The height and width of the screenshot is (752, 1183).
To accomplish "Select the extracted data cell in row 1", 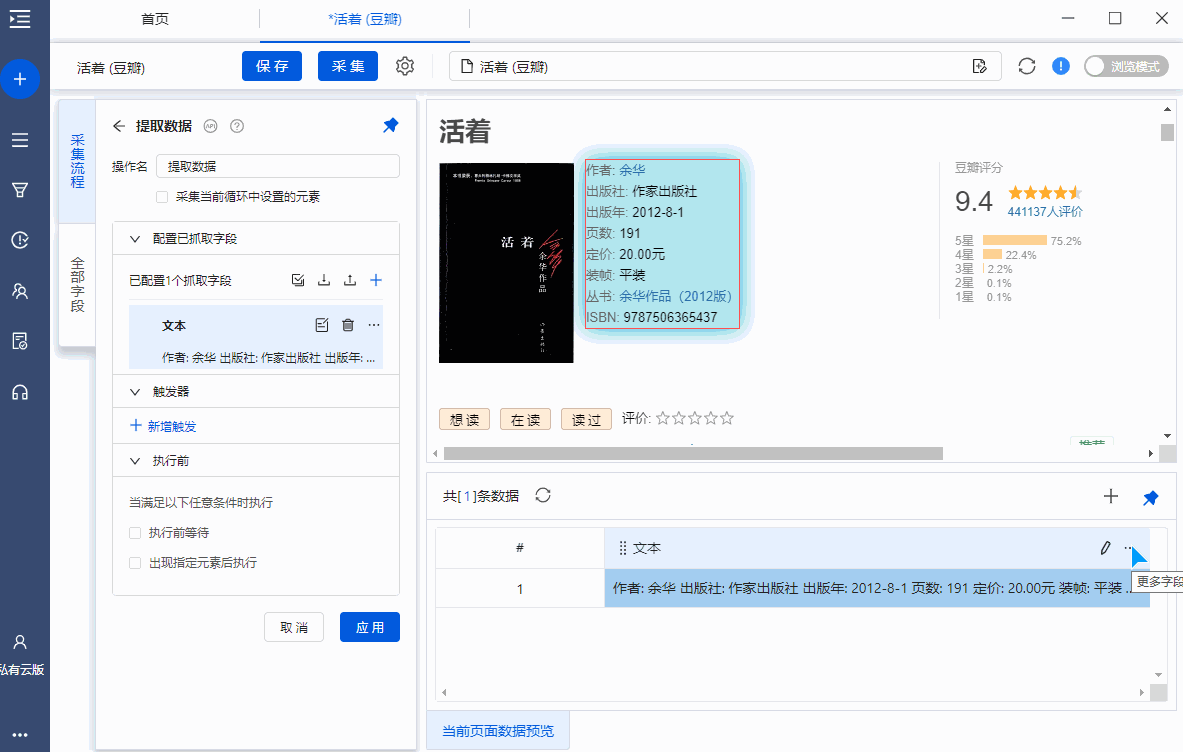I will 877,588.
